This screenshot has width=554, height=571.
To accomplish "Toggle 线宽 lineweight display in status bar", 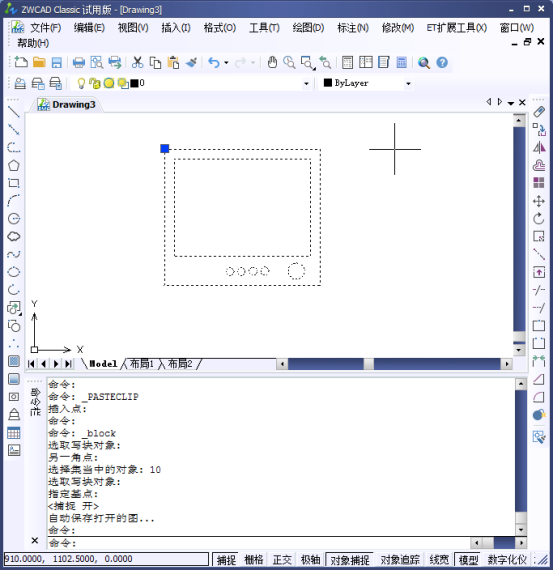I will tap(439, 560).
